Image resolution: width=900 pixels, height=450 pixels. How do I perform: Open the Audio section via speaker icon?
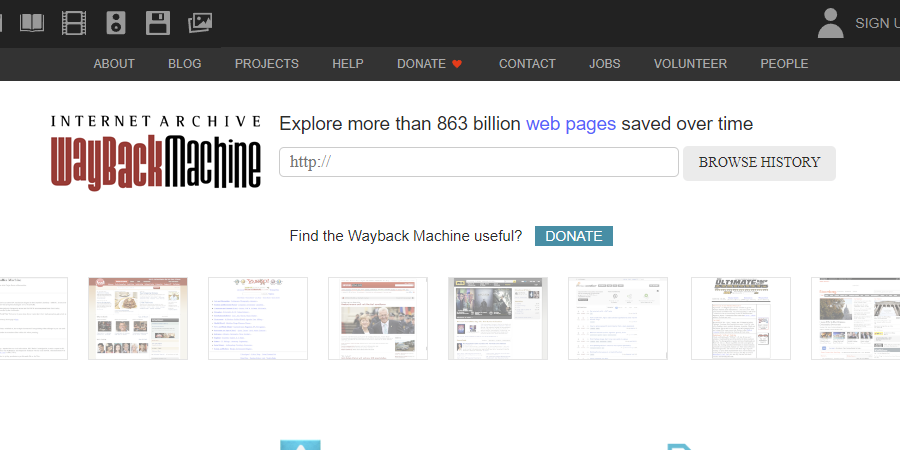pyautogui.click(x=116, y=22)
